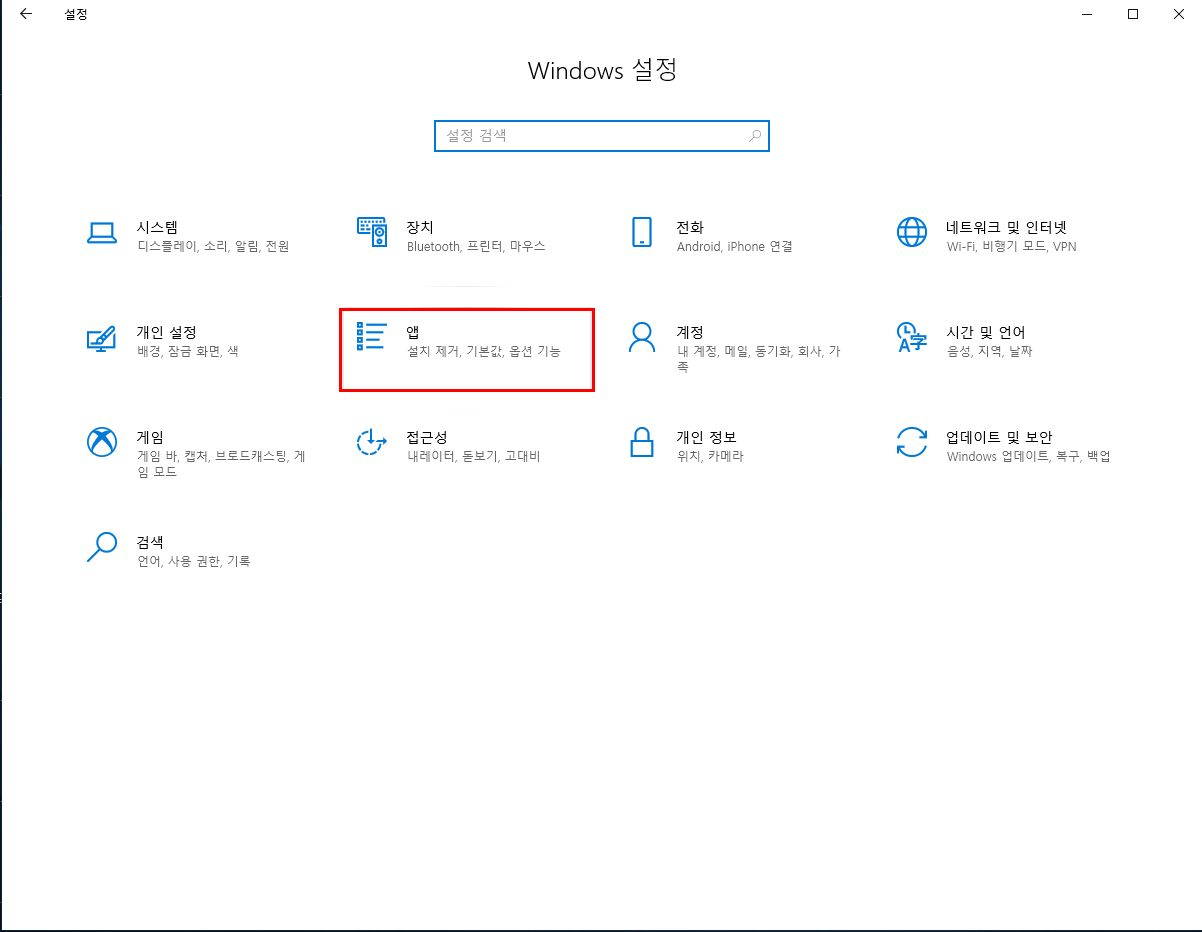Open the 앱 list icon
The image size is (1202, 932).
click(x=372, y=337)
